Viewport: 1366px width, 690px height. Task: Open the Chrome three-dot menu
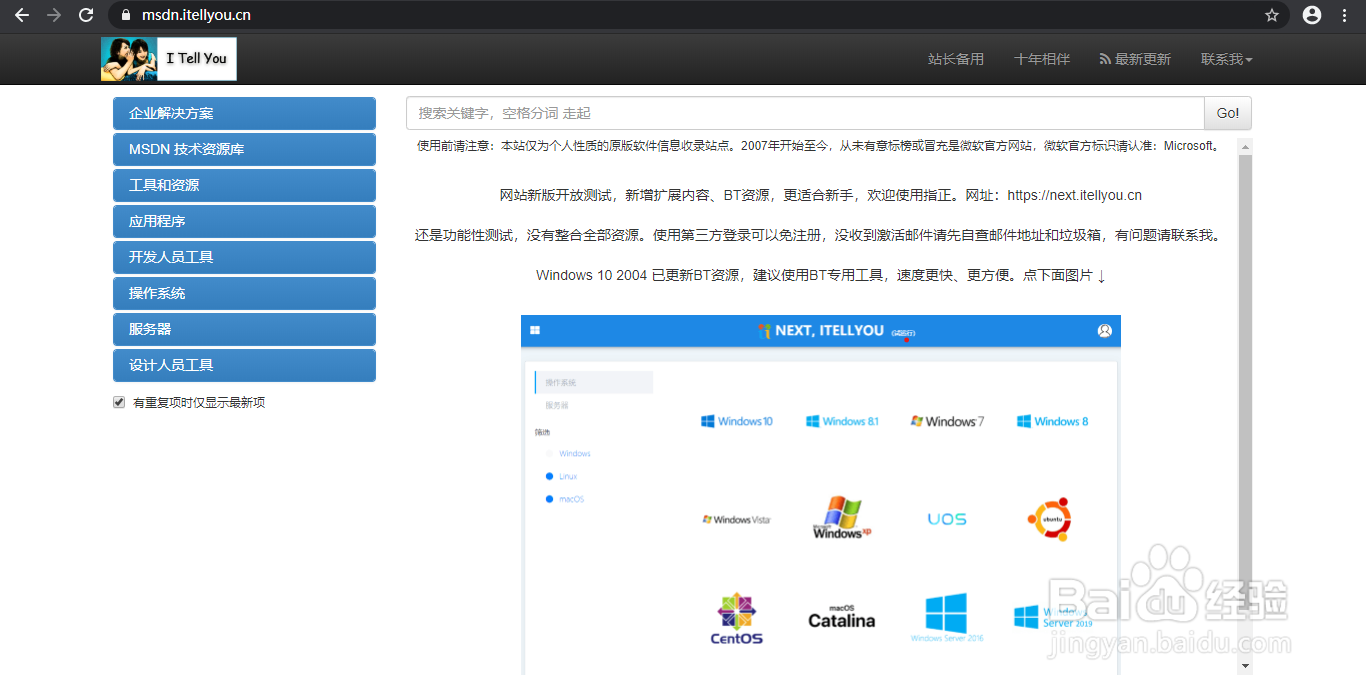tap(1346, 15)
